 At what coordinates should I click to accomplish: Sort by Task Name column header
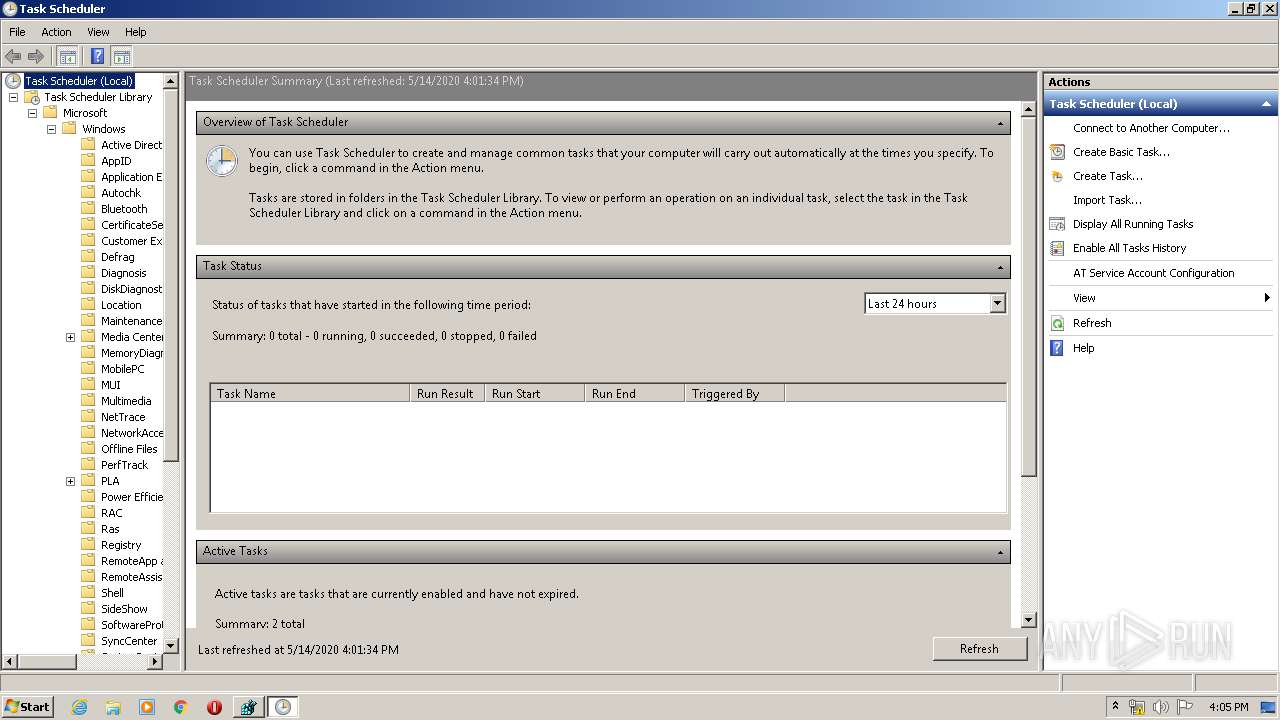(310, 394)
